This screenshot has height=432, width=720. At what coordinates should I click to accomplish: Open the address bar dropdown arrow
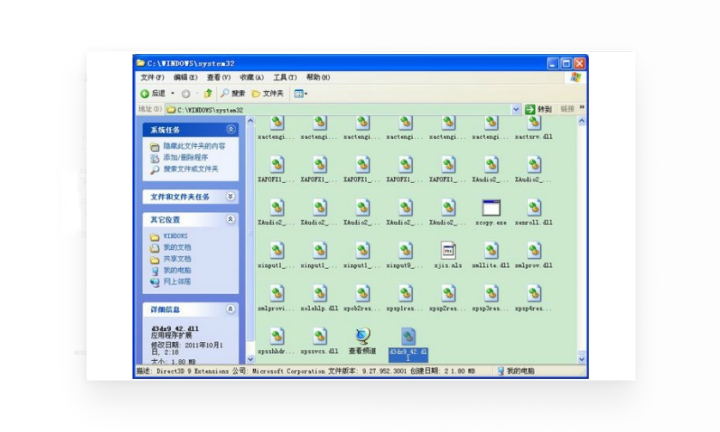(517, 108)
